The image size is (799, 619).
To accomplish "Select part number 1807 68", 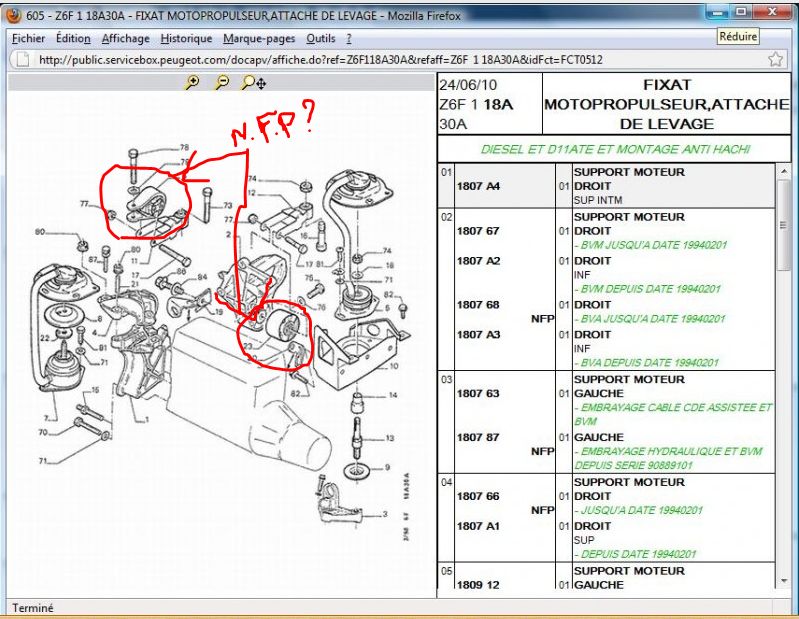I will (477, 305).
